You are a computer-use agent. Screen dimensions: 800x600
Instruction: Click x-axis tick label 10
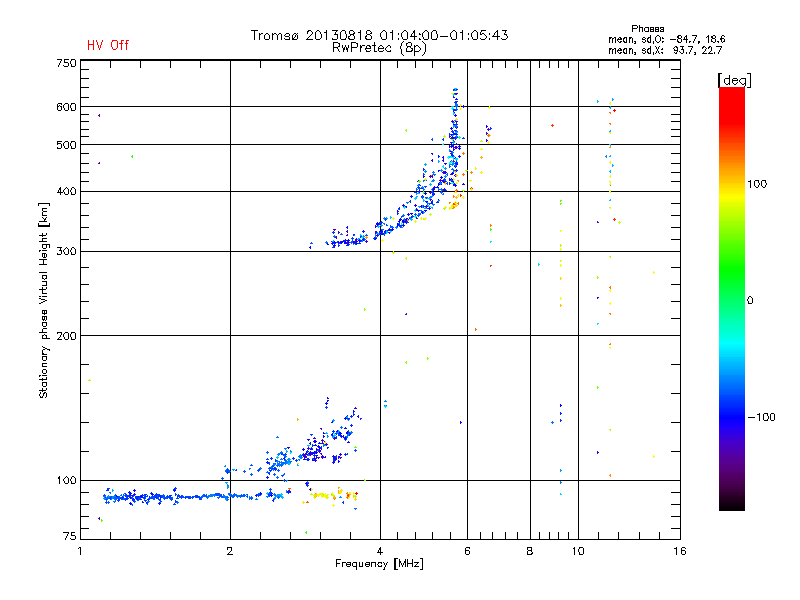[578, 551]
